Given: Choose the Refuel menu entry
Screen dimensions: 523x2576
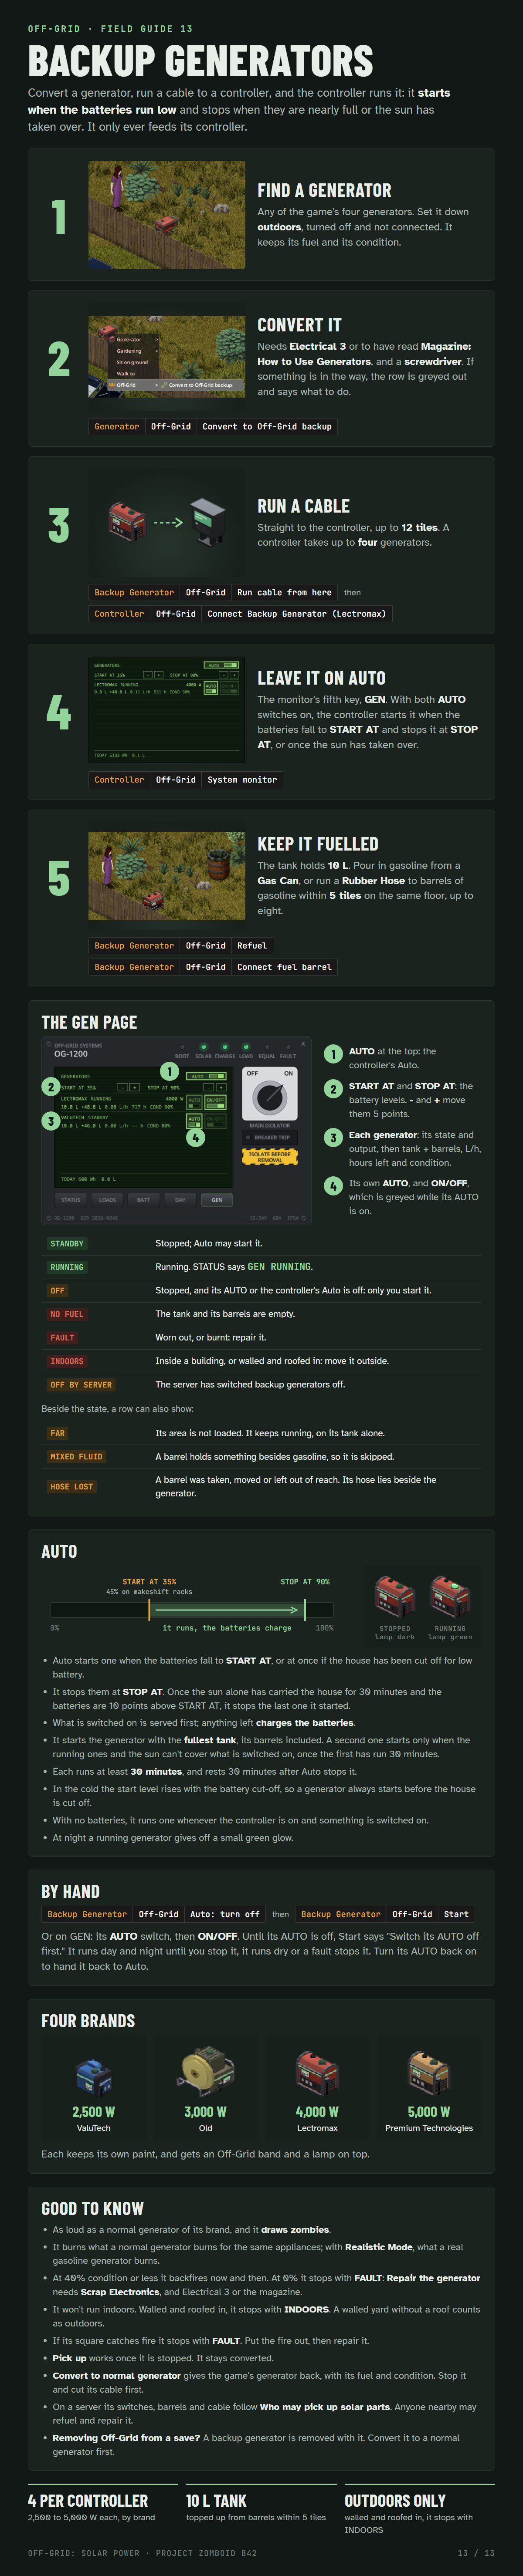Looking at the screenshot, I should (x=252, y=946).
